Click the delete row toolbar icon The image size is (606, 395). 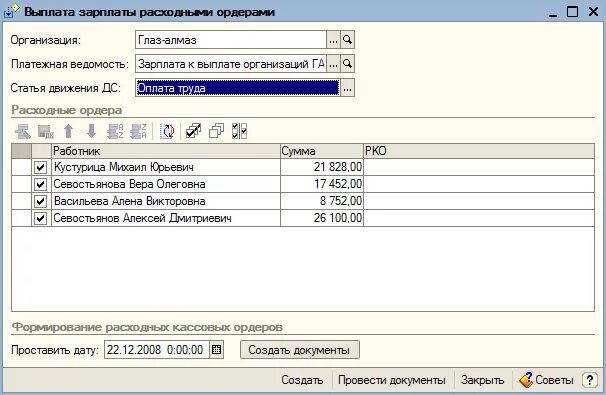pyautogui.click(x=46, y=131)
